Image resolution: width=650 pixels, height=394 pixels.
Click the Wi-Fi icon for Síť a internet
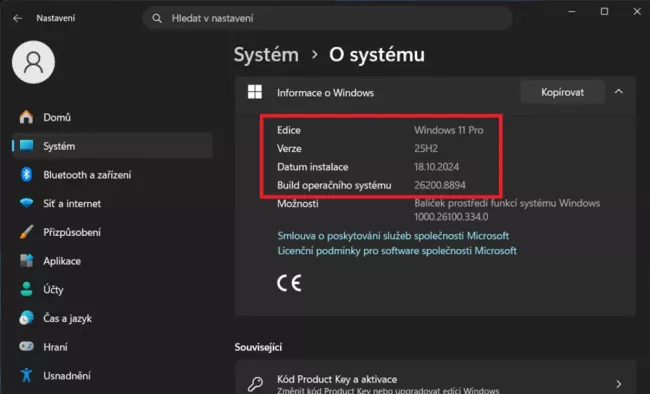27,203
